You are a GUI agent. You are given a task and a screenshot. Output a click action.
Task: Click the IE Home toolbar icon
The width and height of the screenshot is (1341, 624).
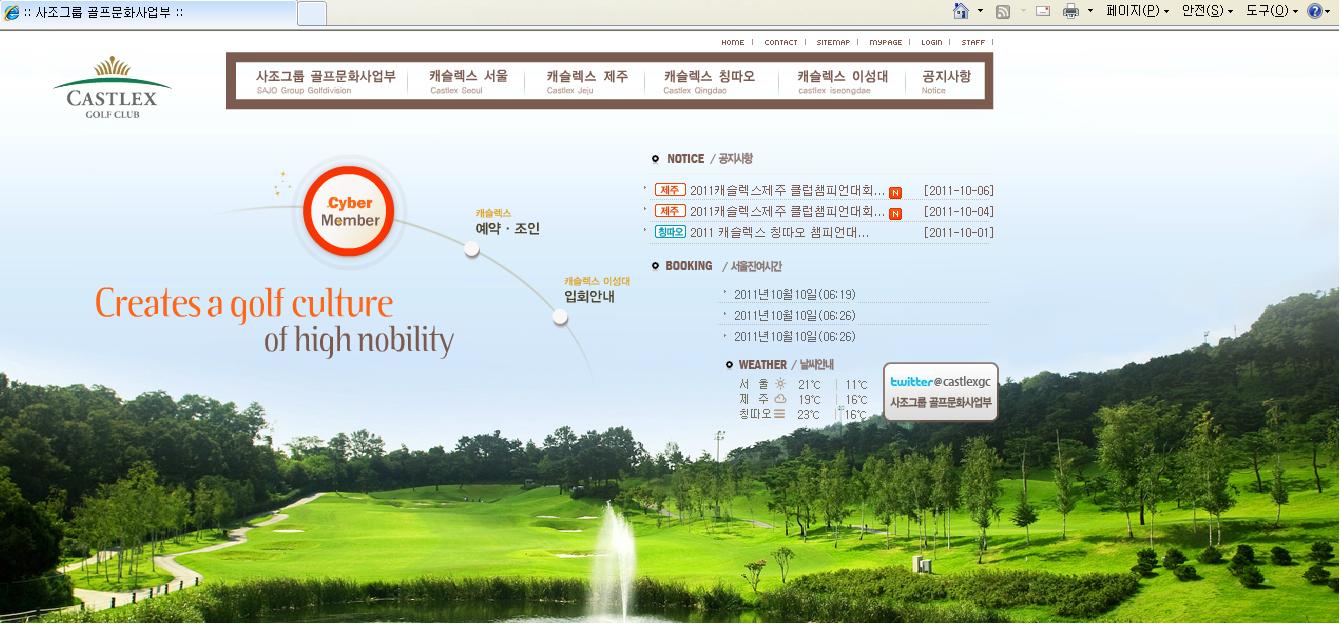[961, 11]
